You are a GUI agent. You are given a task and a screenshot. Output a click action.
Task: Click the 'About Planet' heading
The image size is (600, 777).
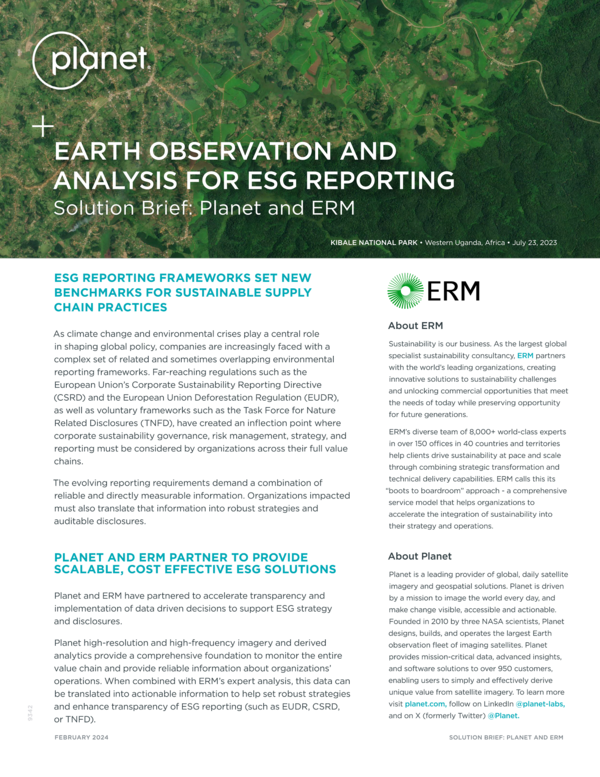(420, 556)
